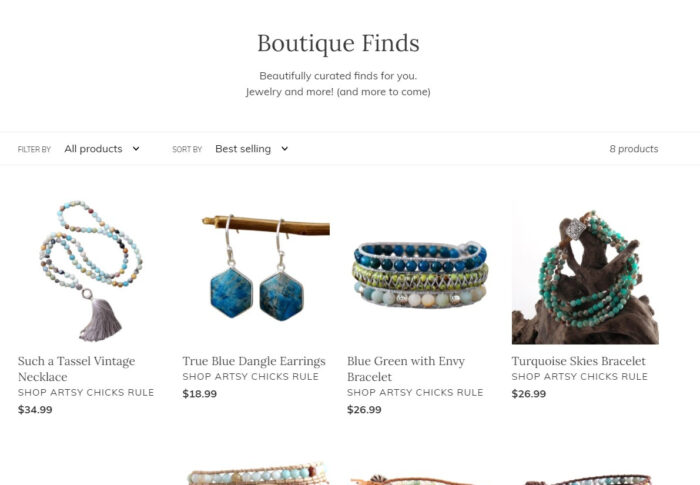This screenshot has width=700, height=485.
Task: Click the chevron beside Best selling
Action: (284, 149)
